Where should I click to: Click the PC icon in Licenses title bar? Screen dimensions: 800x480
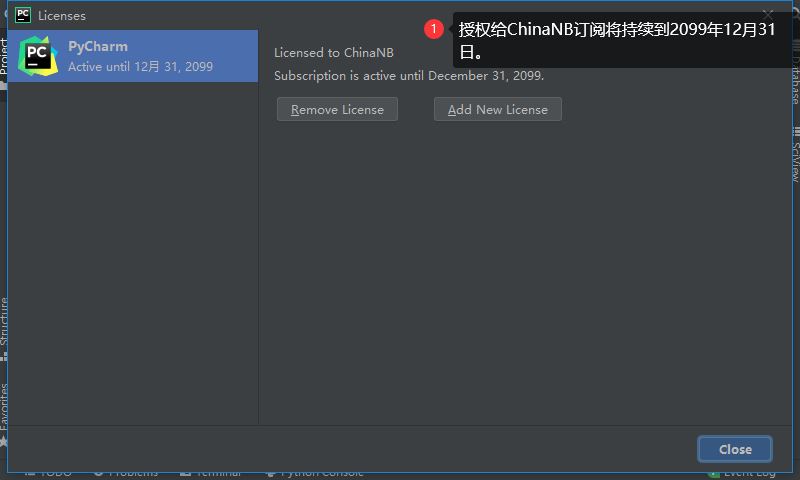click(x=23, y=15)
